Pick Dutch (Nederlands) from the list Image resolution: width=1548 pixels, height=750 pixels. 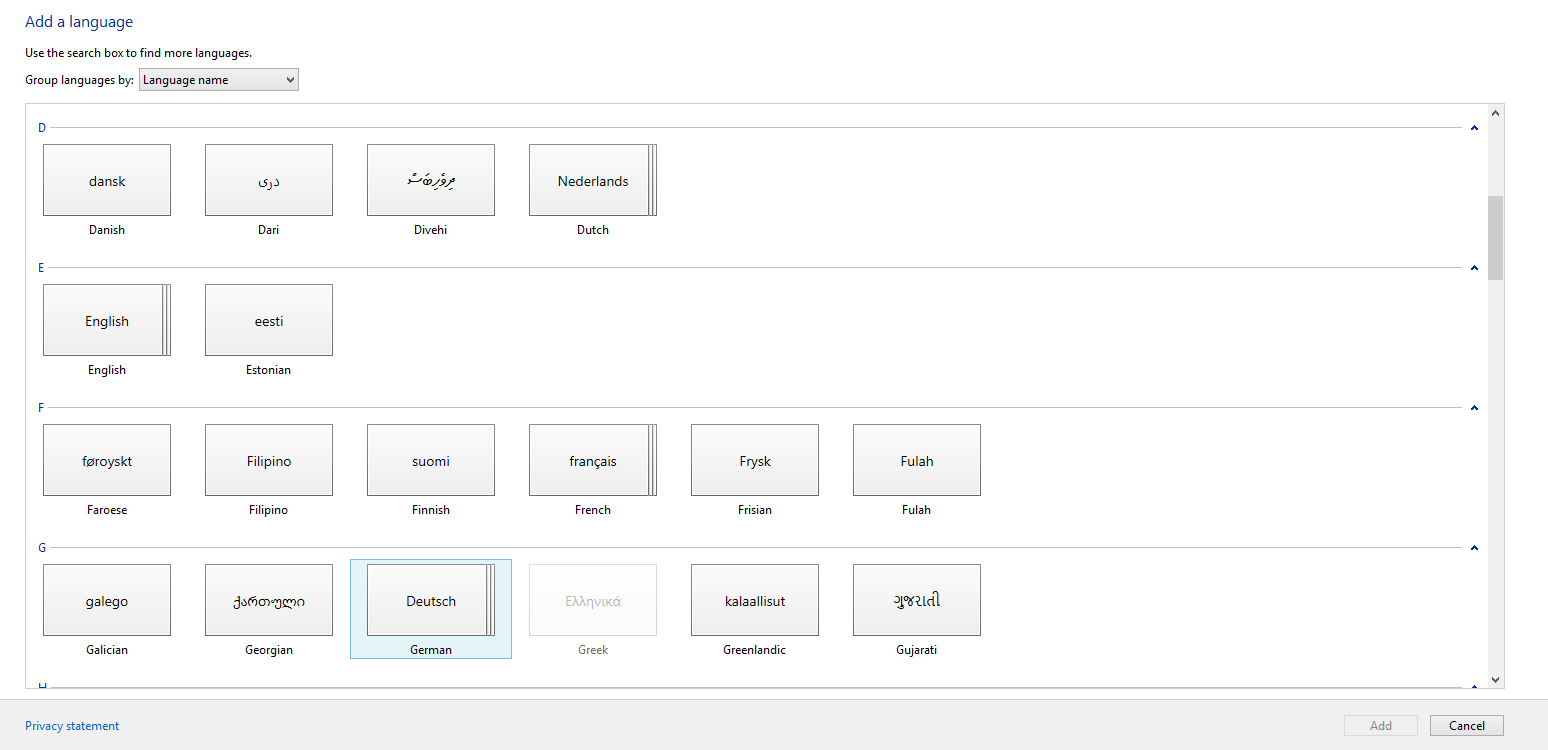tap(592, 180)
